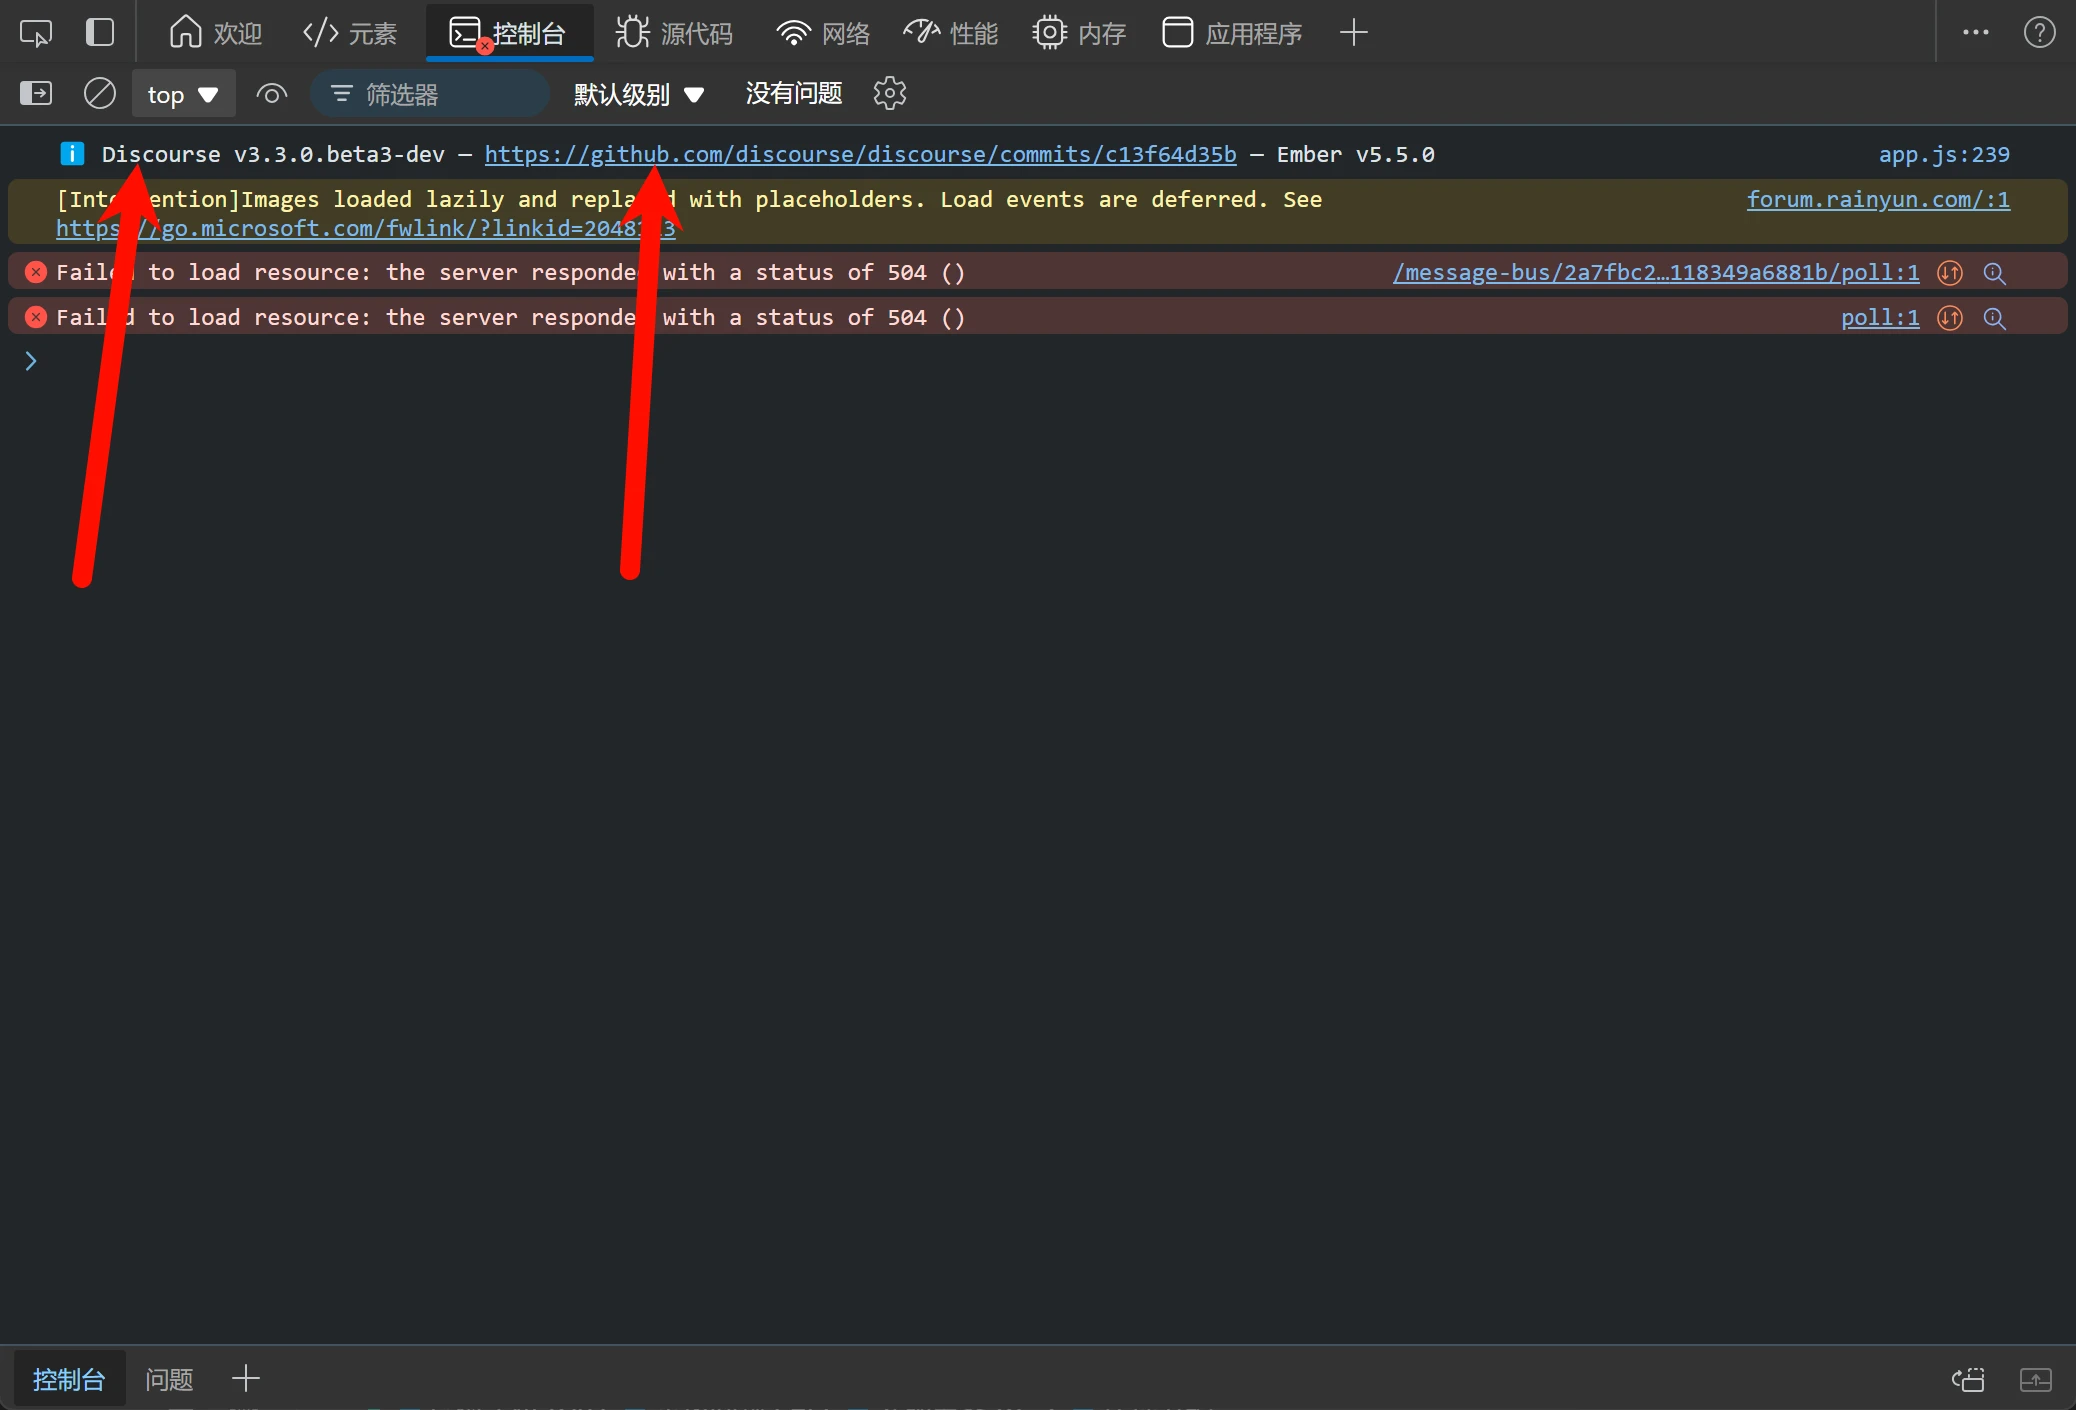Open the 默认级别 log level dropdown
Screen dimensions: 2076x1410
pyautogui.click(x=638, y=94)
